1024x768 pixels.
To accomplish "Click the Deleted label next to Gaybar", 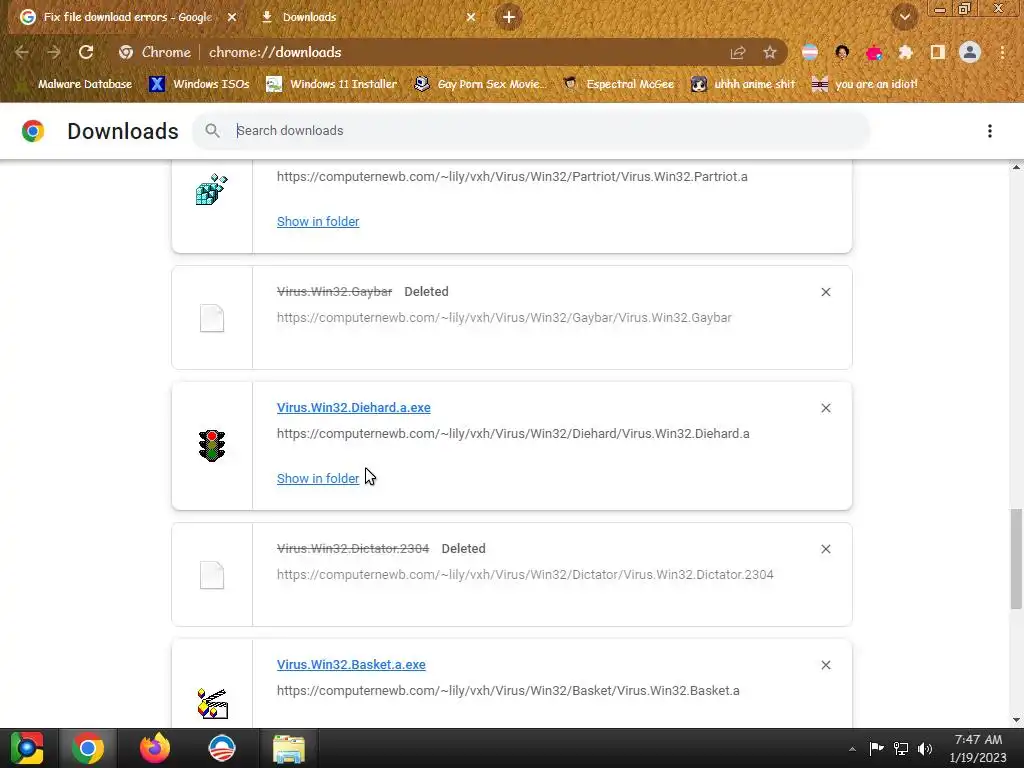I will click(x=426, y=292).
